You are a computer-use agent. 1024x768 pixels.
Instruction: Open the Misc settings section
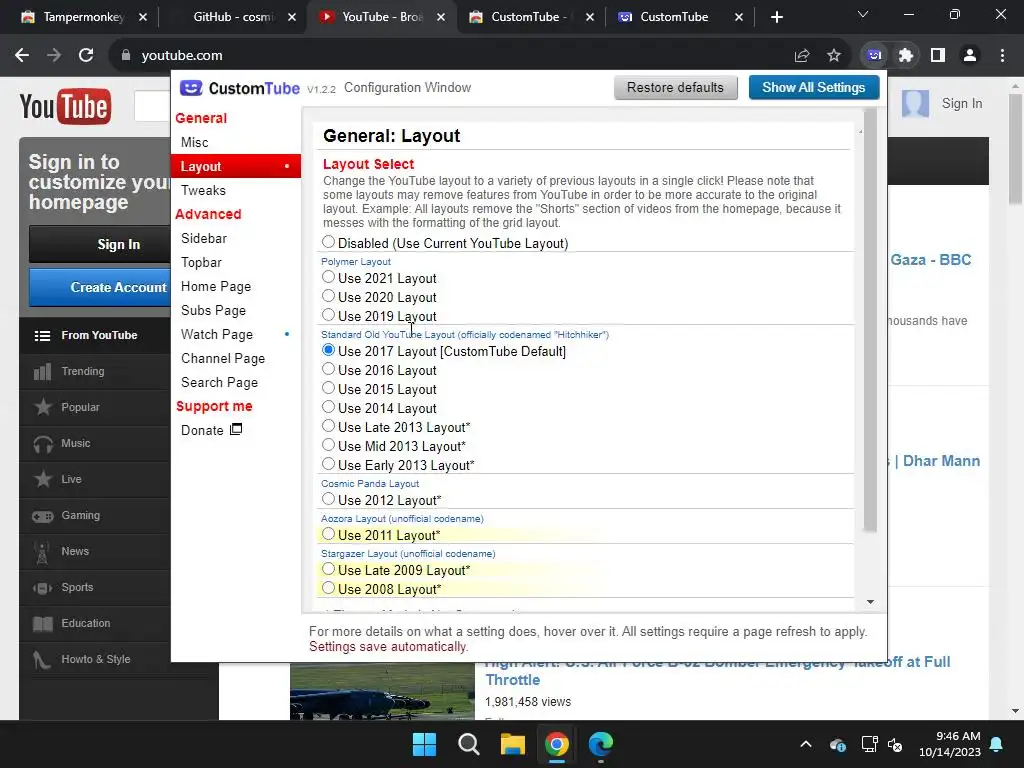[x=236, y=142]
